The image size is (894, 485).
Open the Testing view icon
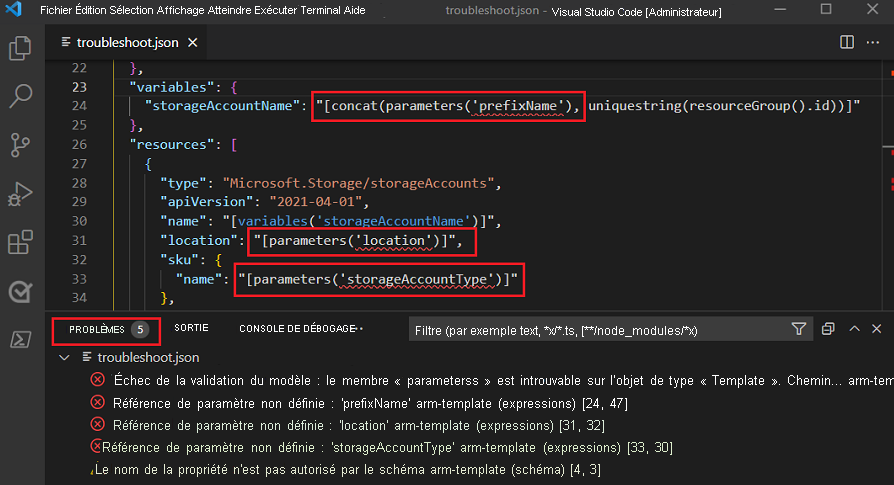pyautogui.click(x=21, y=292)
